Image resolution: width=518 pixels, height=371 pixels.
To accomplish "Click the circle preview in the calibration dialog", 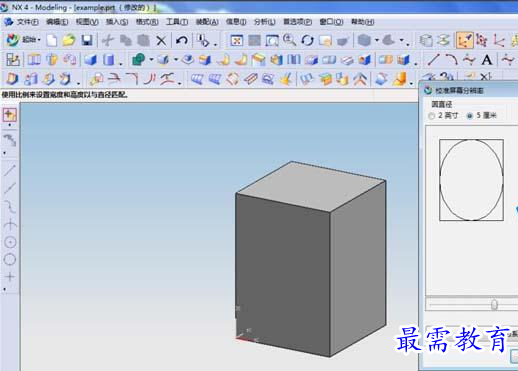I will 471,180.
